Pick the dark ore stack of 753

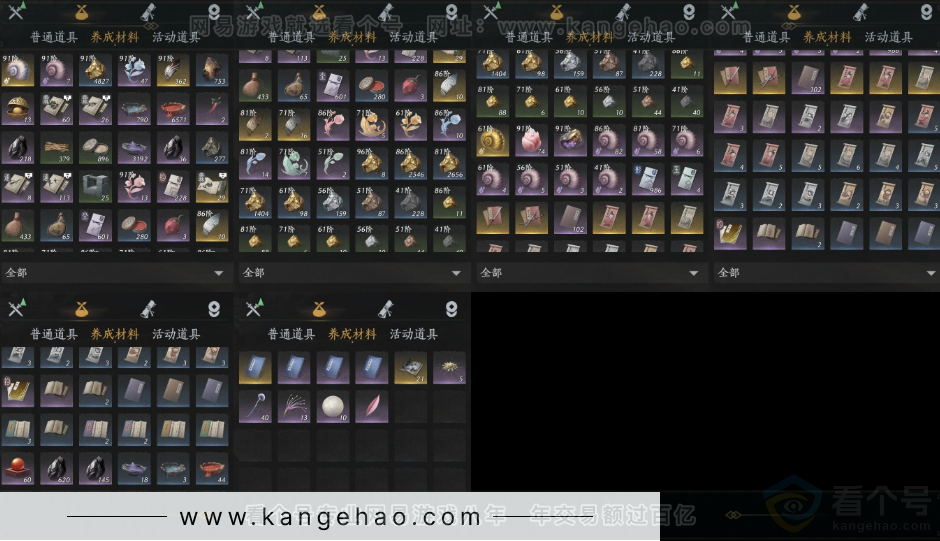coord(212,70)
